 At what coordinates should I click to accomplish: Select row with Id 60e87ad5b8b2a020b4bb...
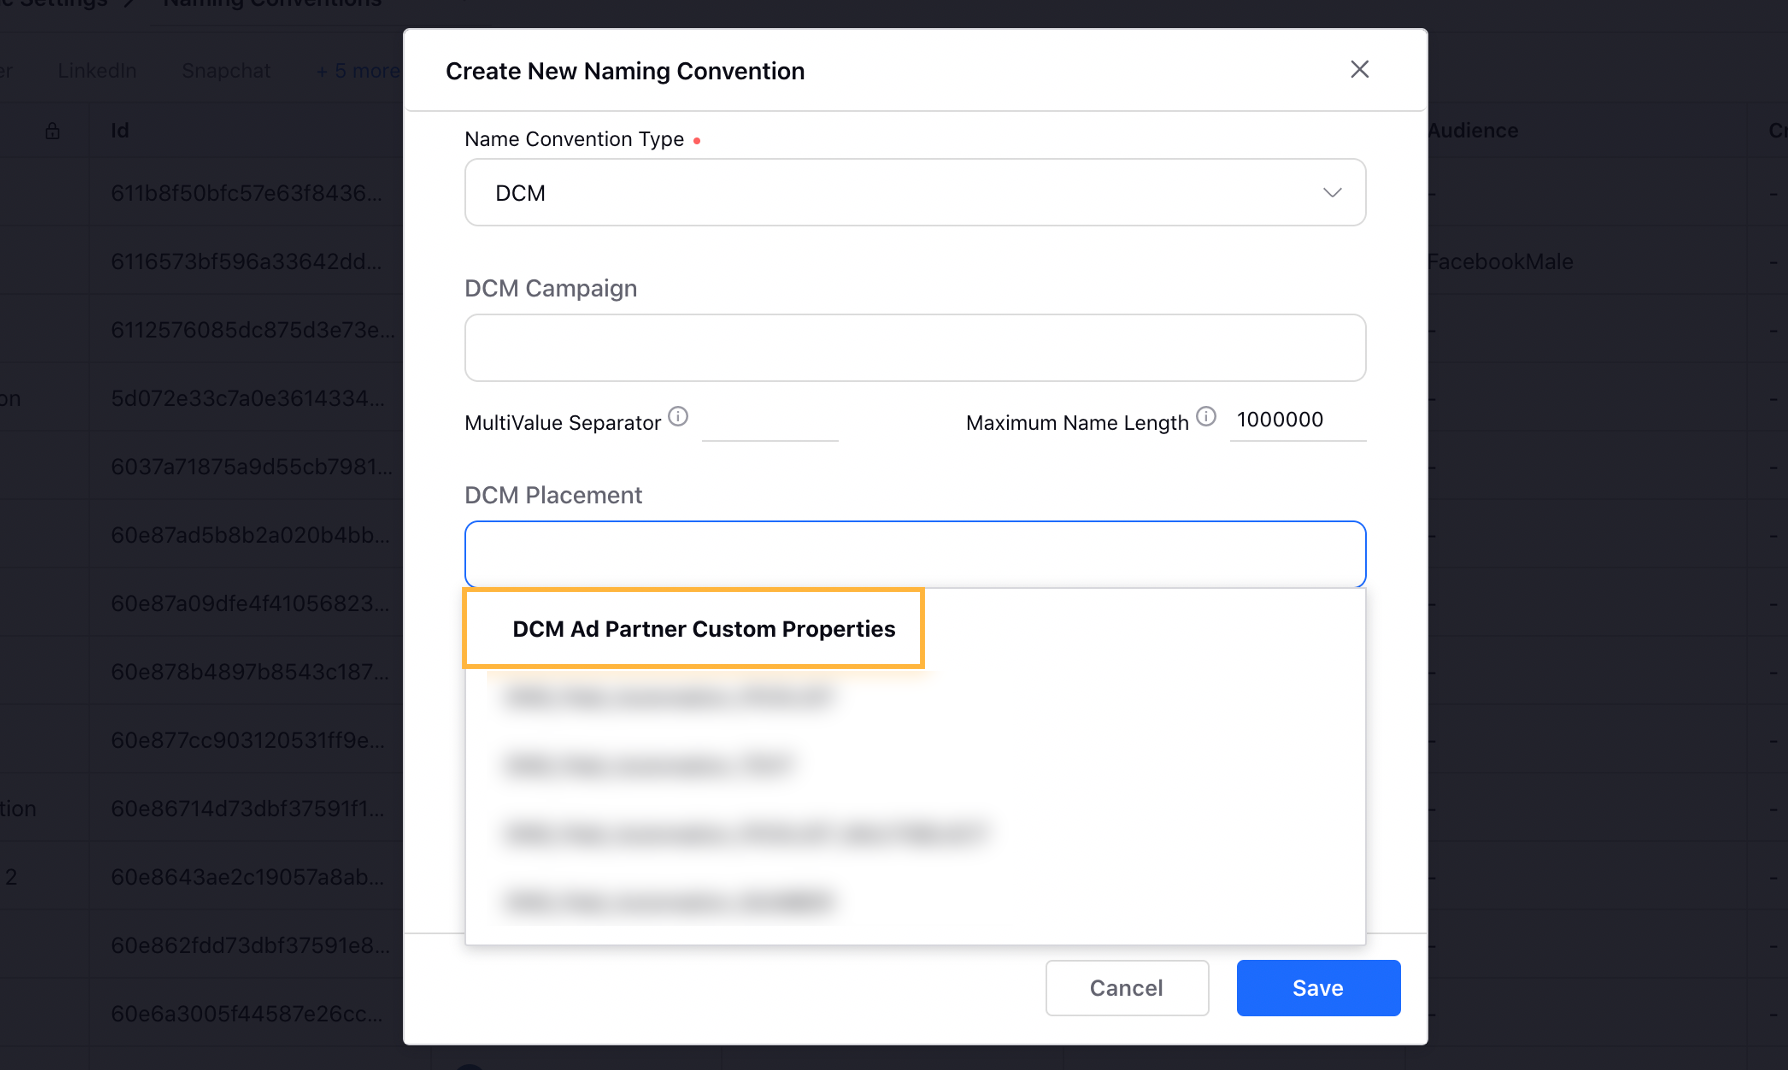[x=250, y=535]
